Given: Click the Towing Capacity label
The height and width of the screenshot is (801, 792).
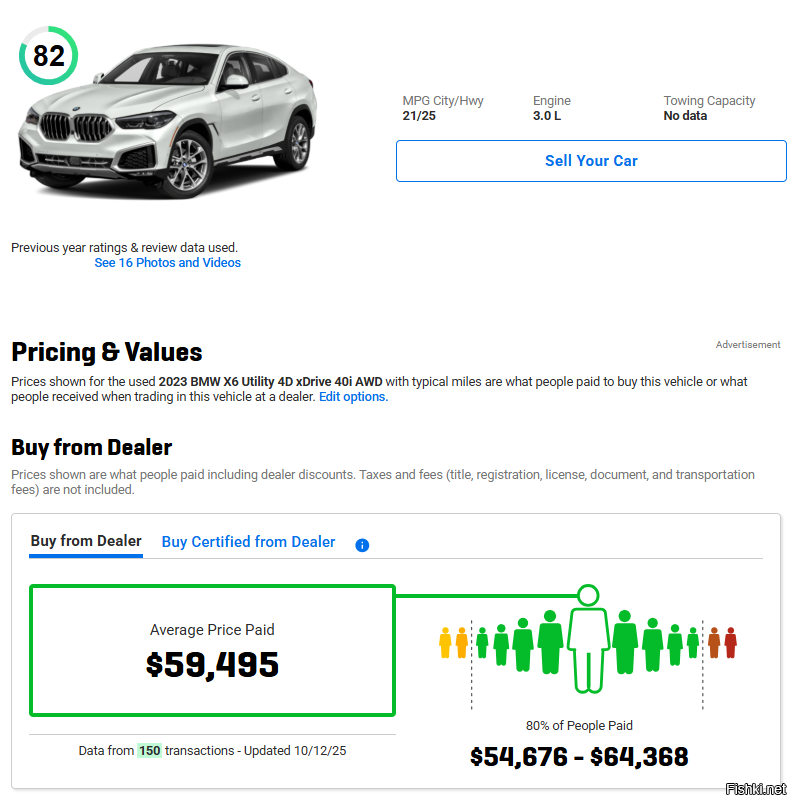Looking at the screenshot, I should [x=709, y=101].
